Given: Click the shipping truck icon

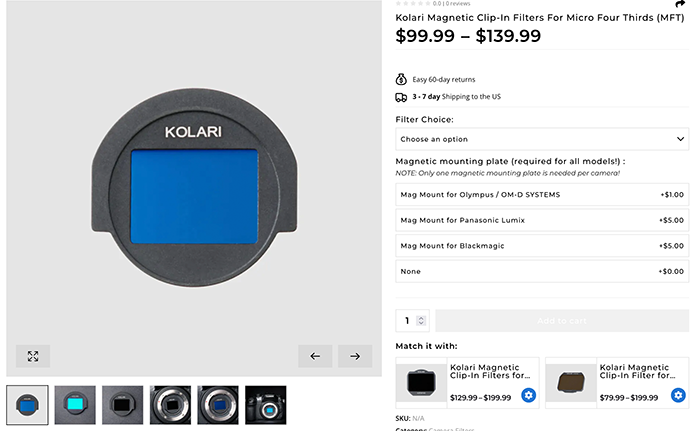Looking at the screenshot, I should click(401, 97).
